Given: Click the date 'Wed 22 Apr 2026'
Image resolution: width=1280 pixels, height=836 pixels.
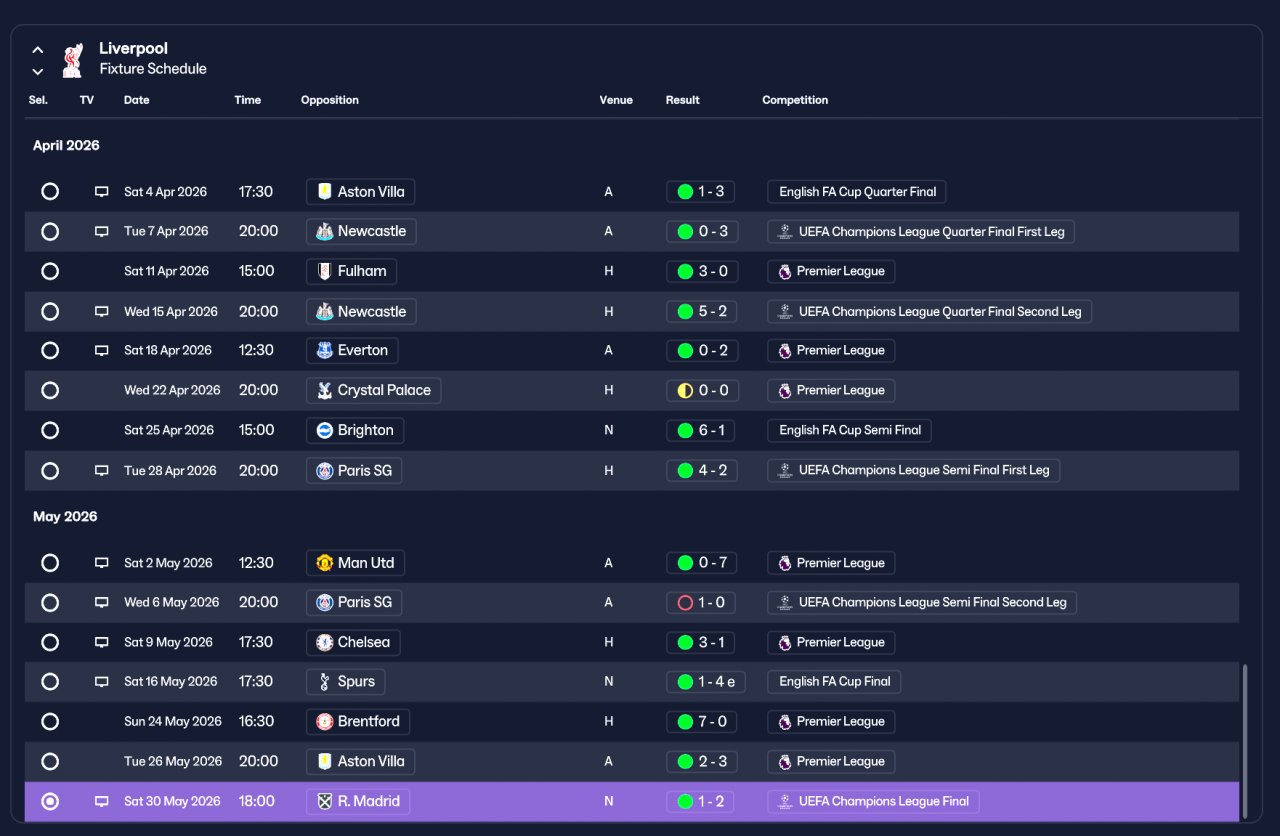Looking at the screenshot, I should point(172,390).
